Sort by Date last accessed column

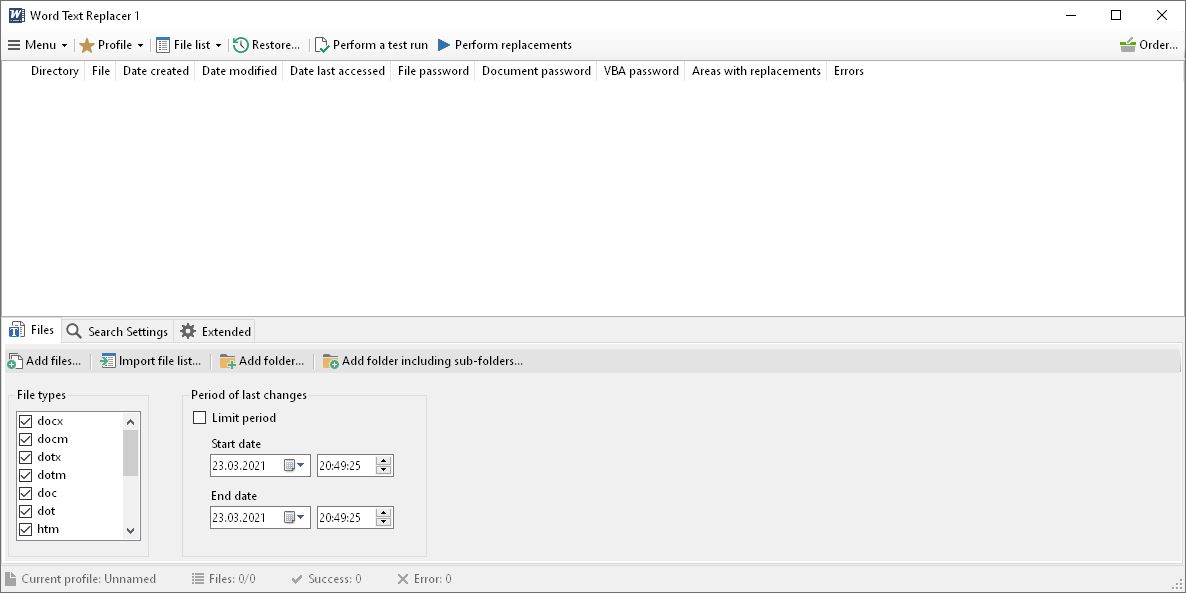(337, 71)
